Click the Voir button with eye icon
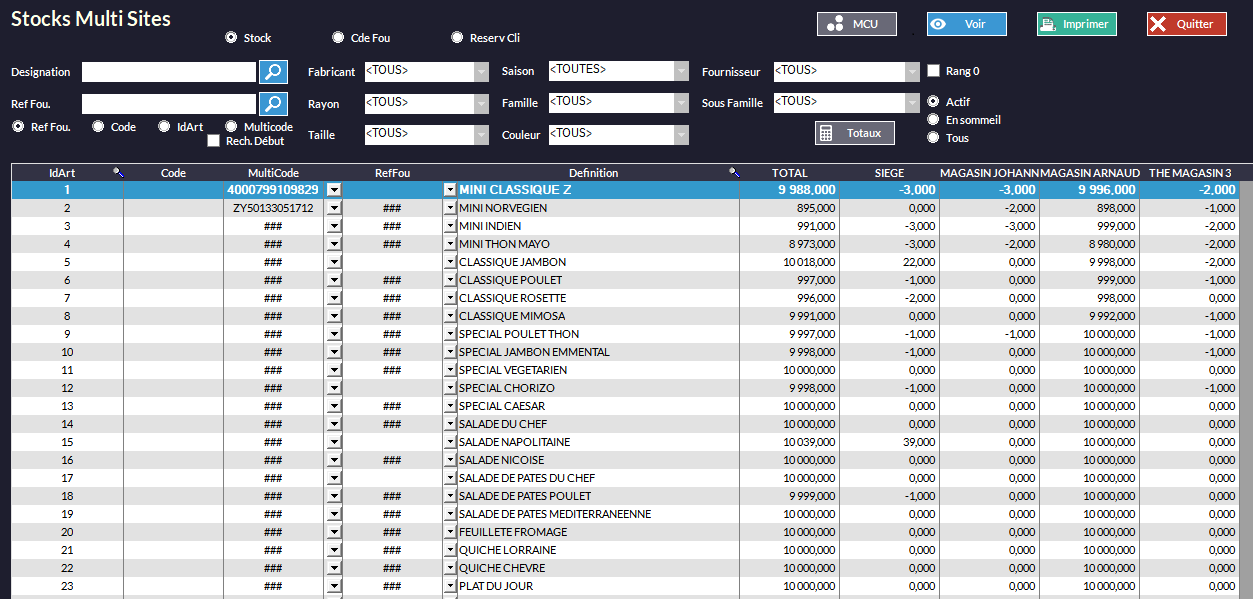1253x599 pixels. (966, 24)
